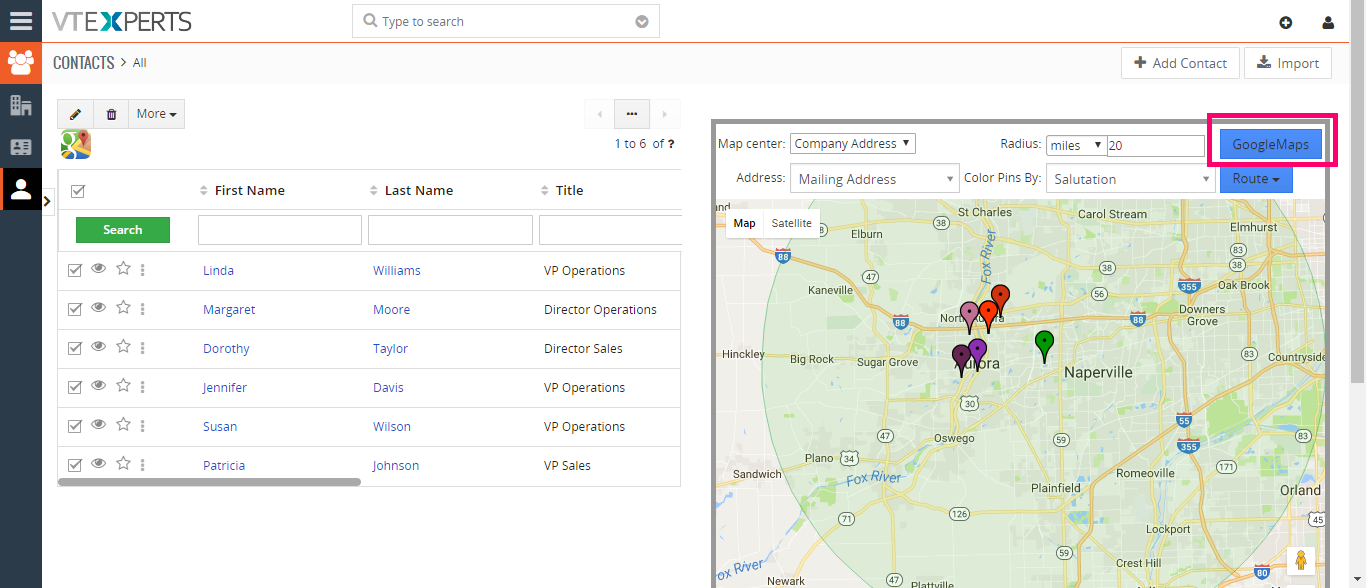
Task: Open the More actions dropdown
Action: click(157, 114)
